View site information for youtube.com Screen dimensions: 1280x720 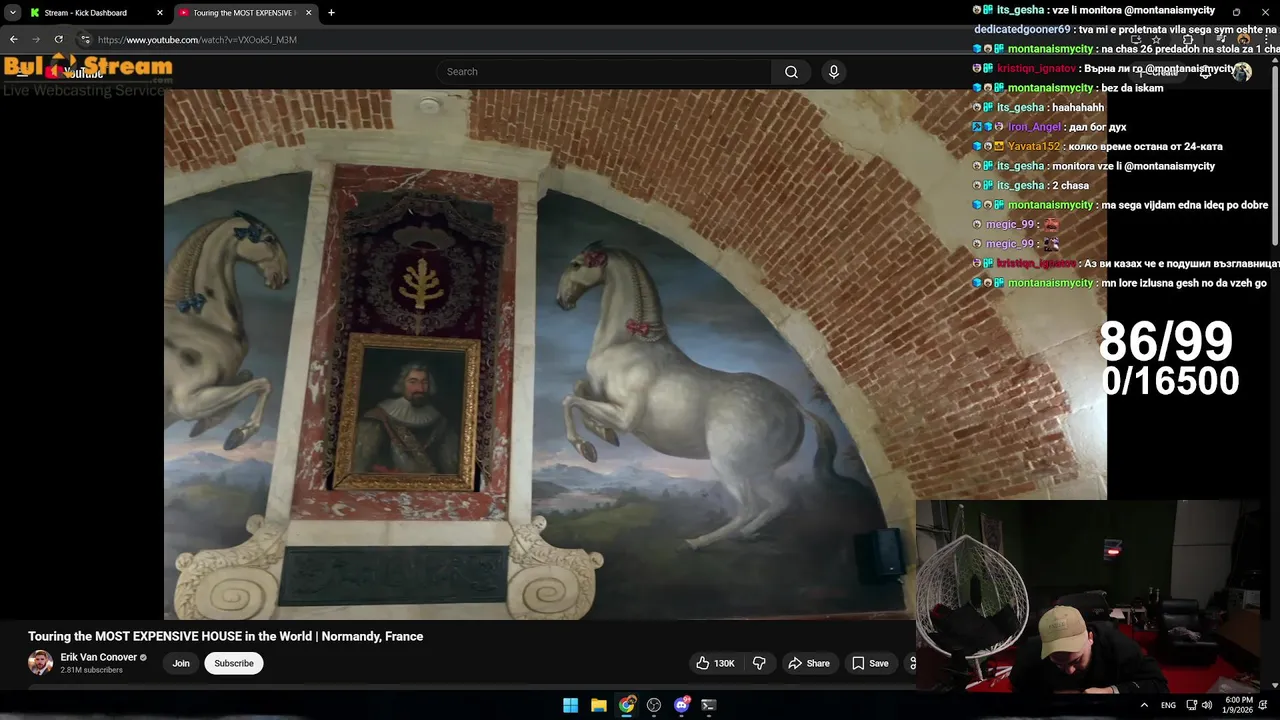(85, 40)
